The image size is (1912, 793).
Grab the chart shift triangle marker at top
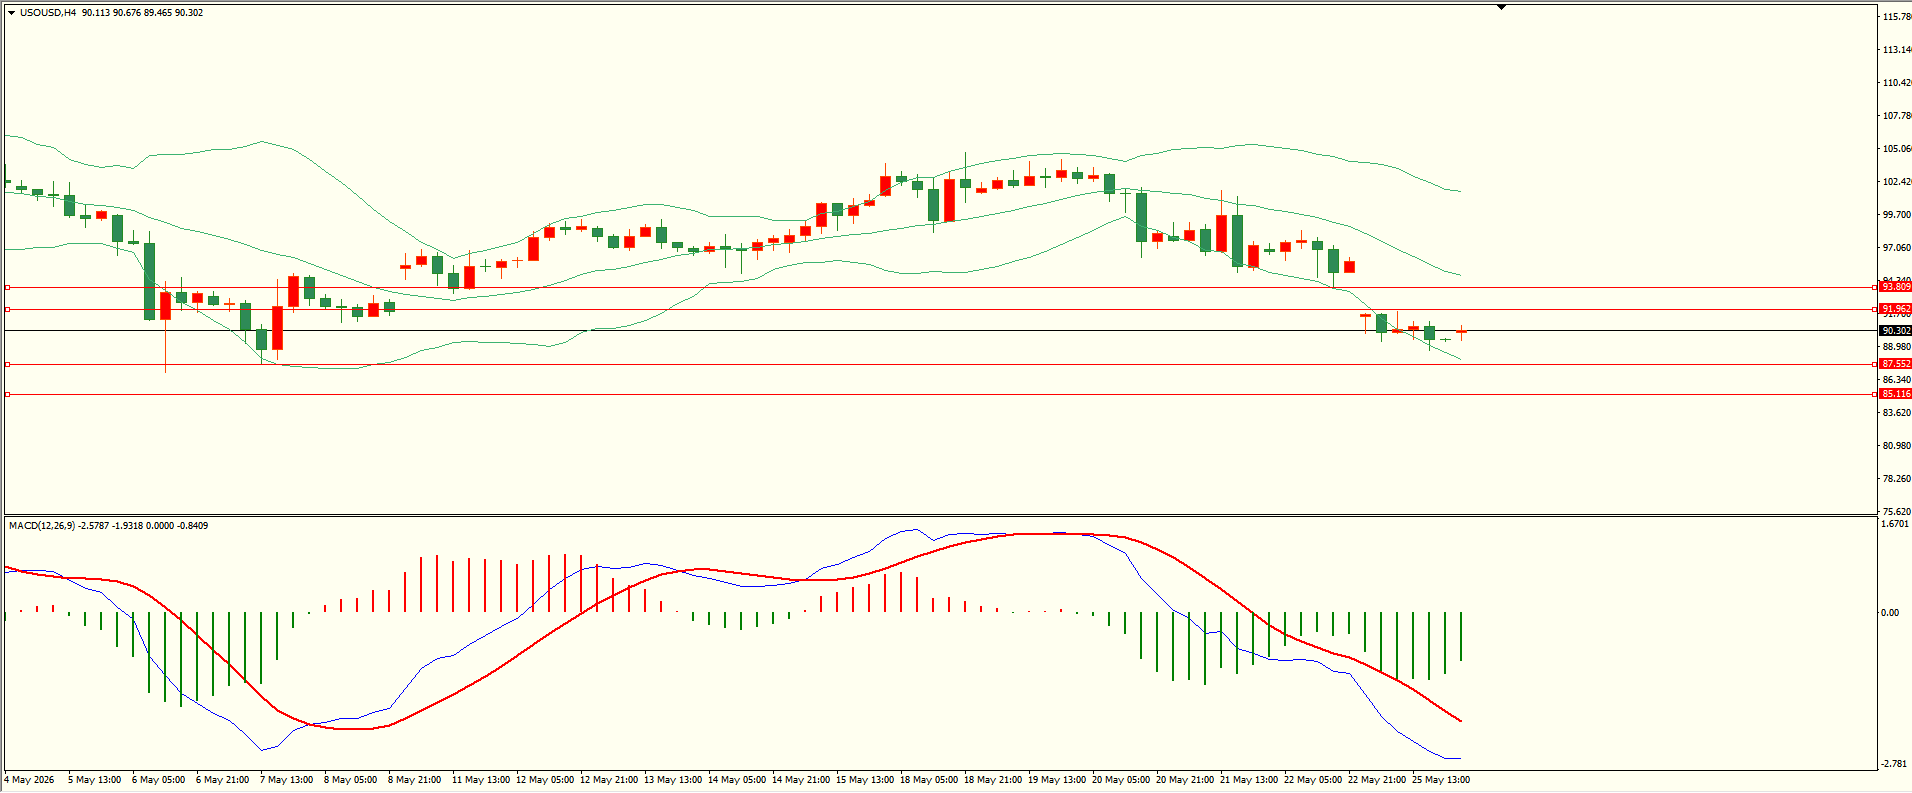1501,7
